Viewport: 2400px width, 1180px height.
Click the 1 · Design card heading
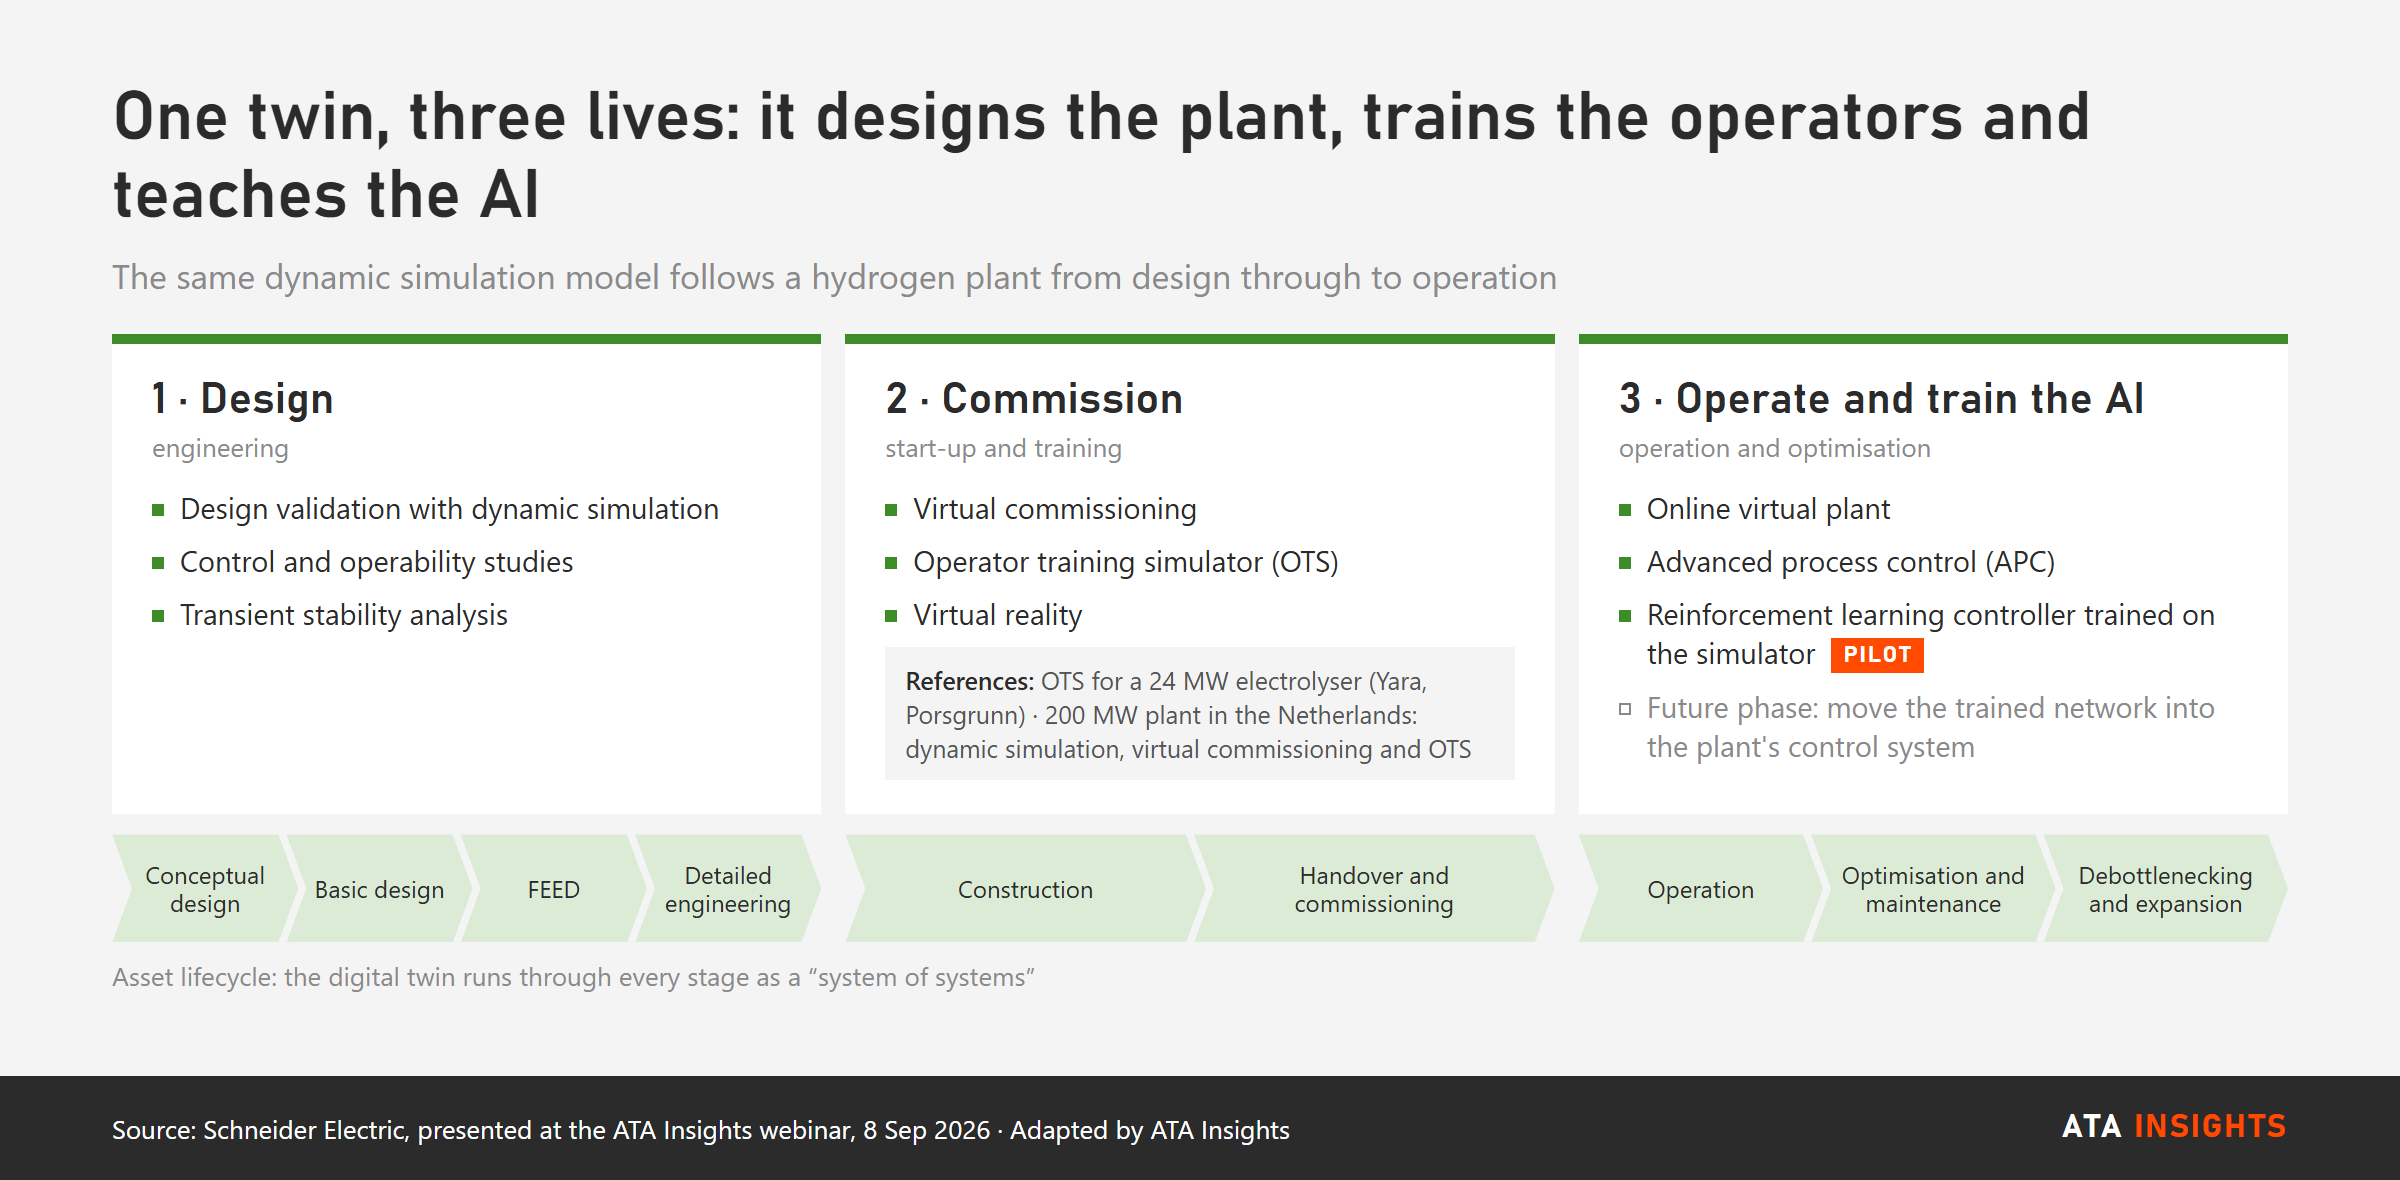click(242, 398)
